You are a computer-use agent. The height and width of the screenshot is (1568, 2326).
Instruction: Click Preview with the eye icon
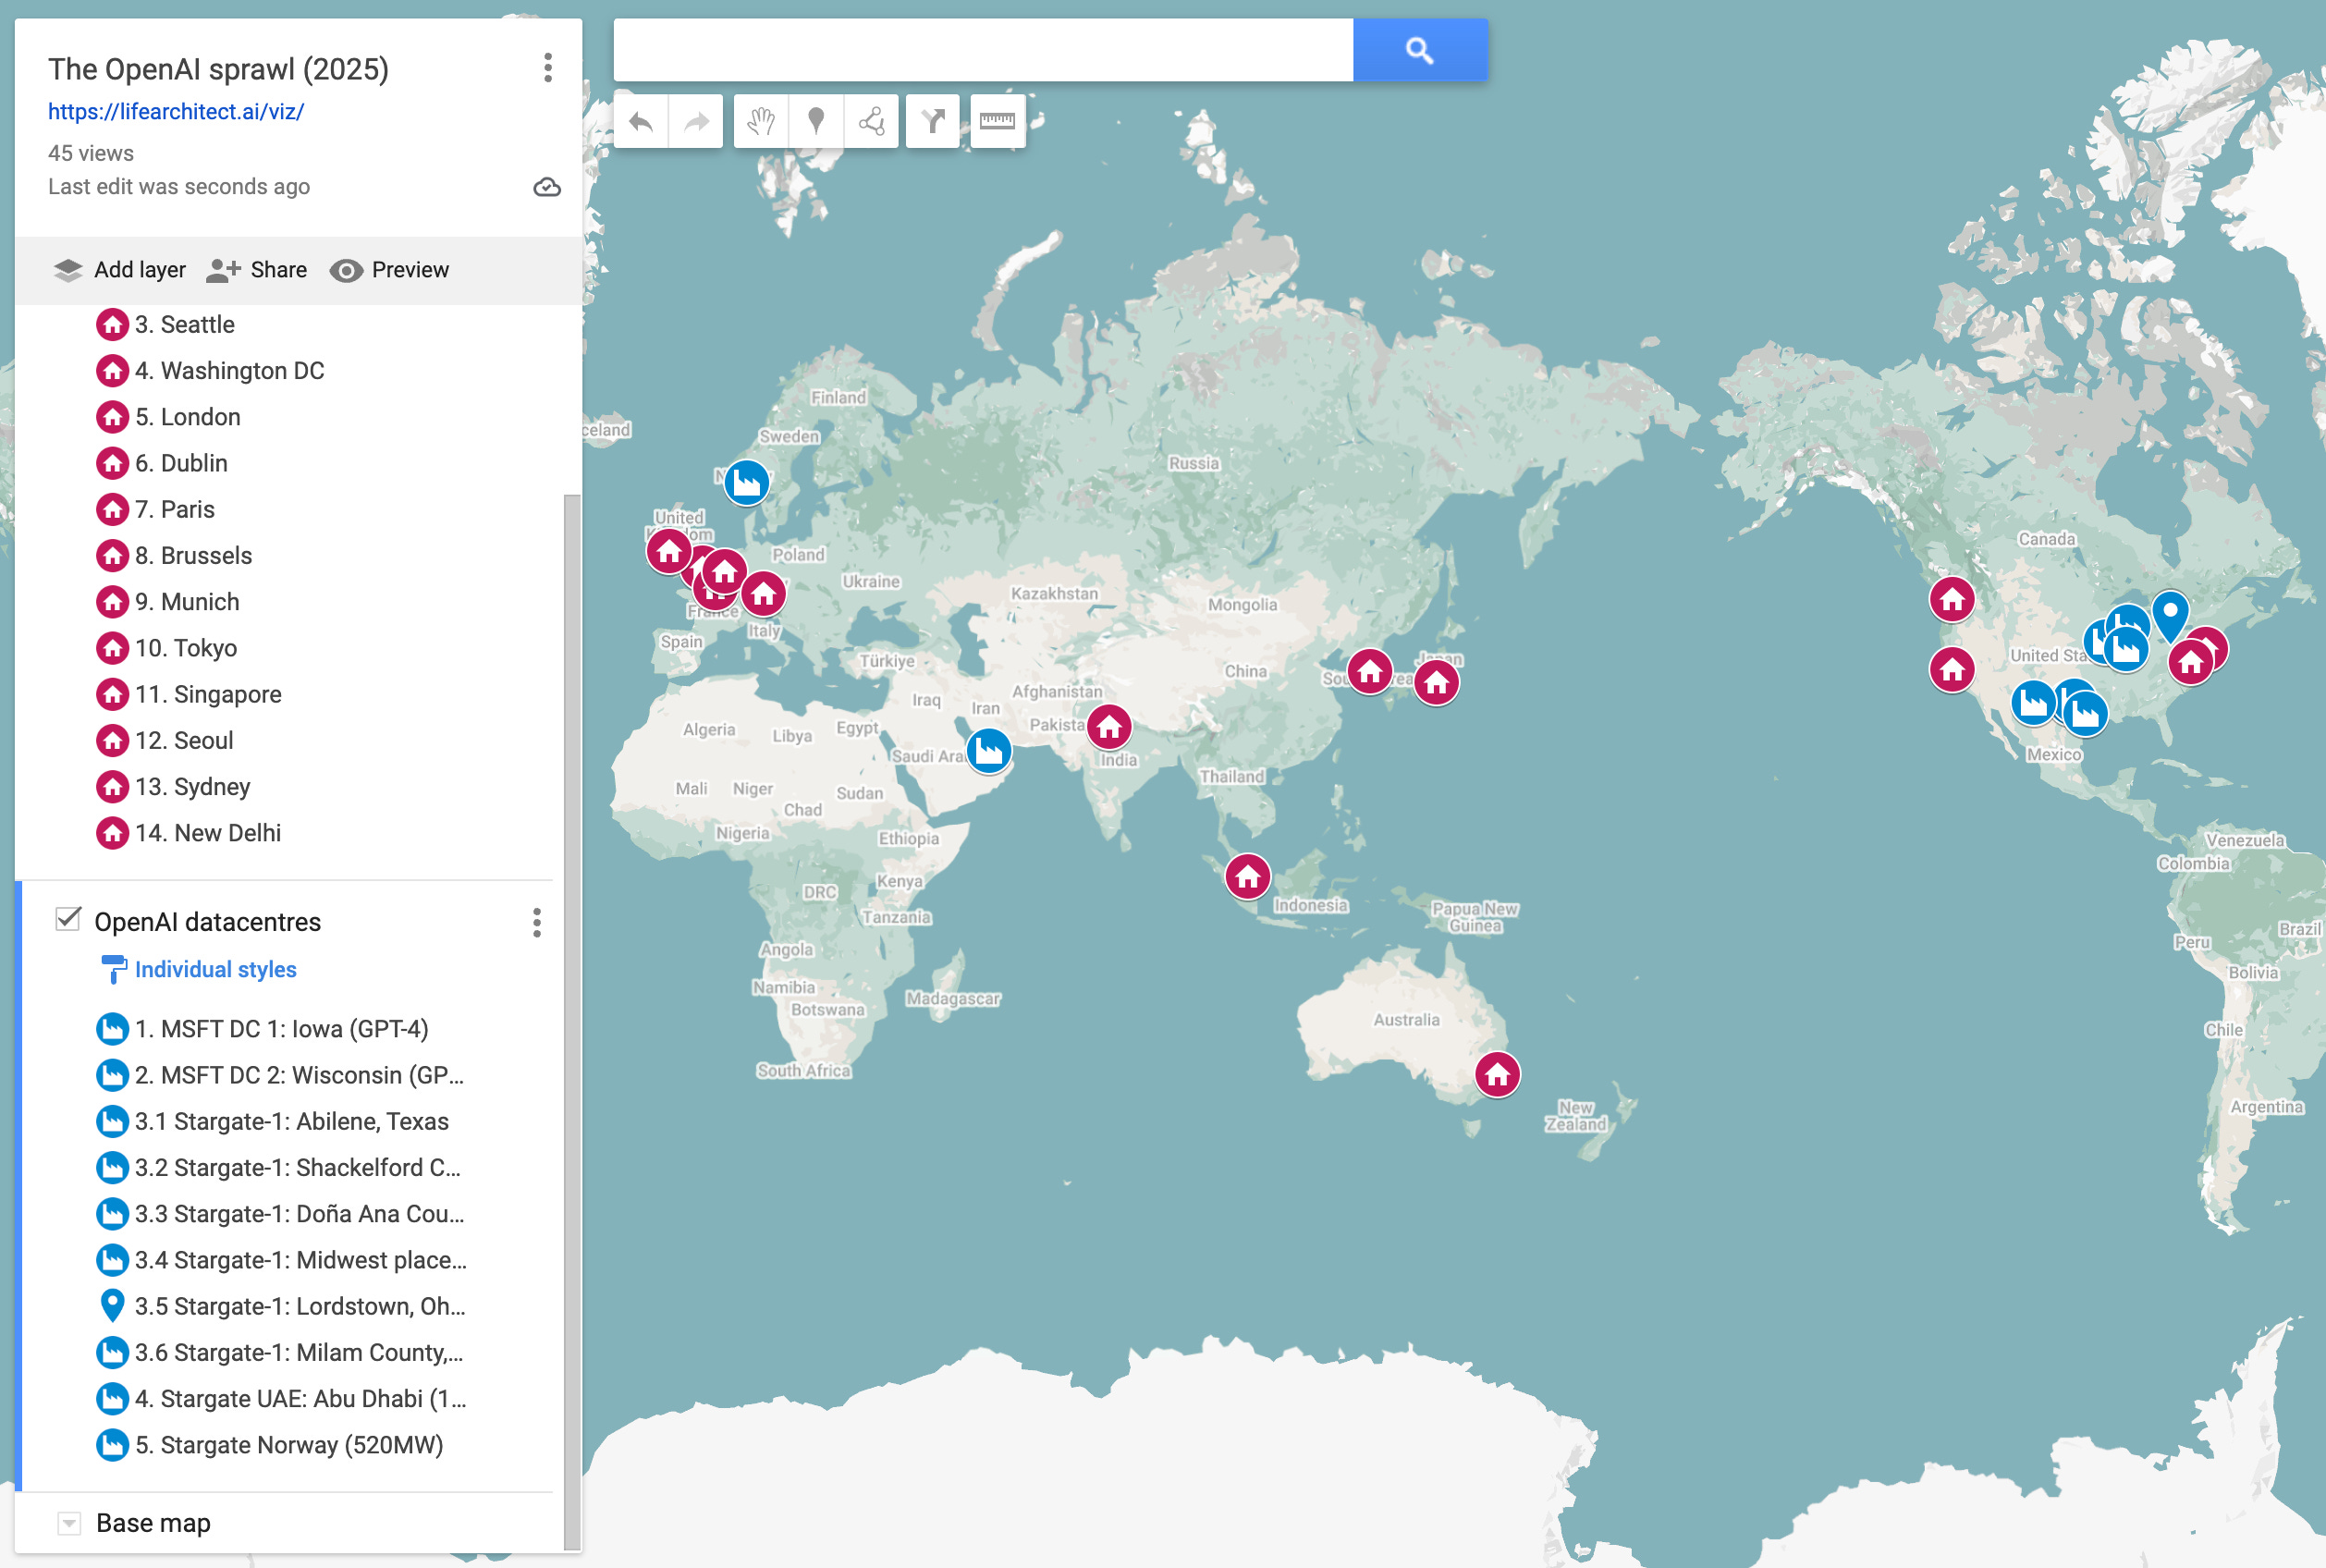tap(390, 270)
